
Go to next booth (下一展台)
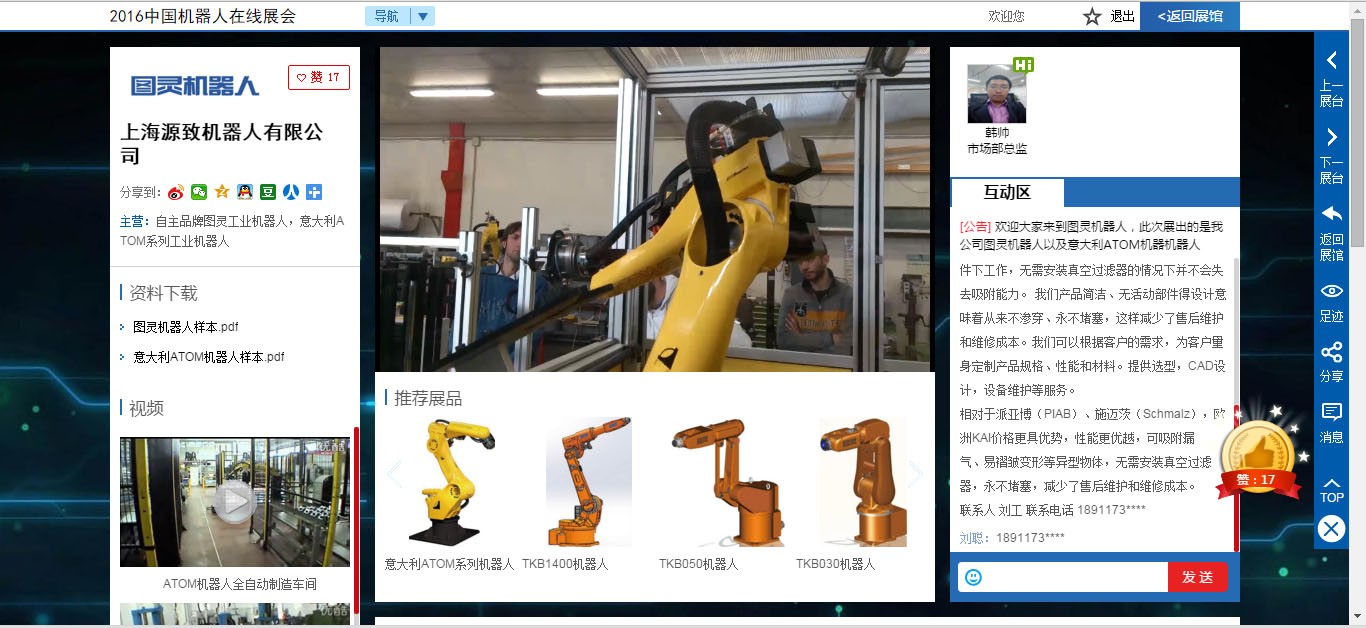click(1331, 154)
